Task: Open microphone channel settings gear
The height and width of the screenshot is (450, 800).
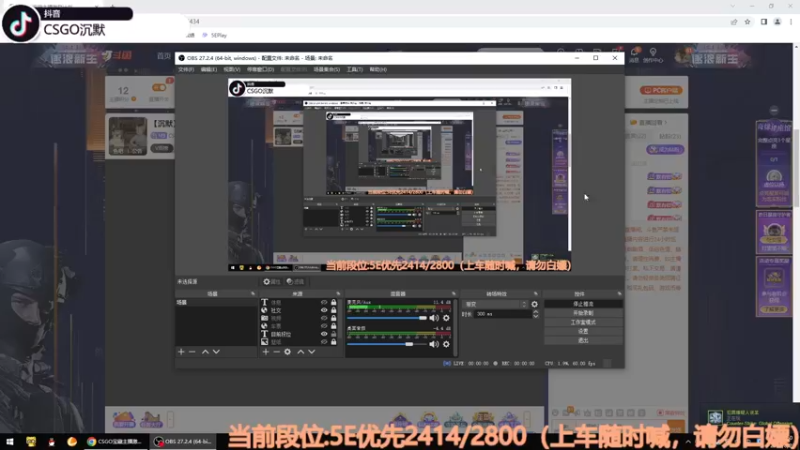Action: 446,318
